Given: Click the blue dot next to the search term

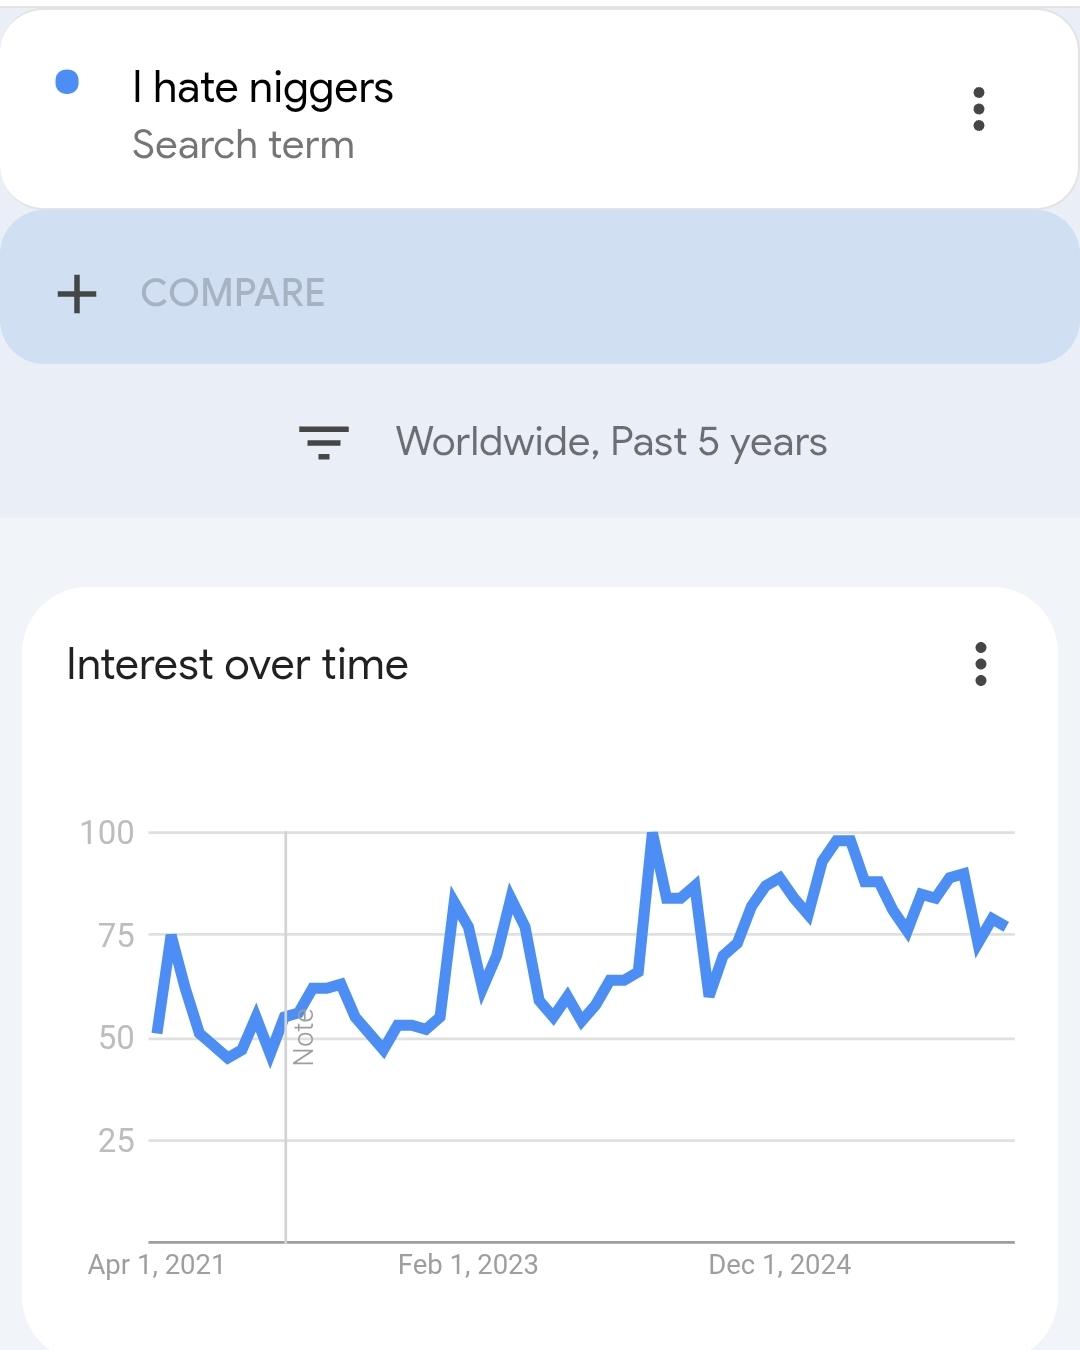Looking at the screenshot, I should [x=67, y=82].
